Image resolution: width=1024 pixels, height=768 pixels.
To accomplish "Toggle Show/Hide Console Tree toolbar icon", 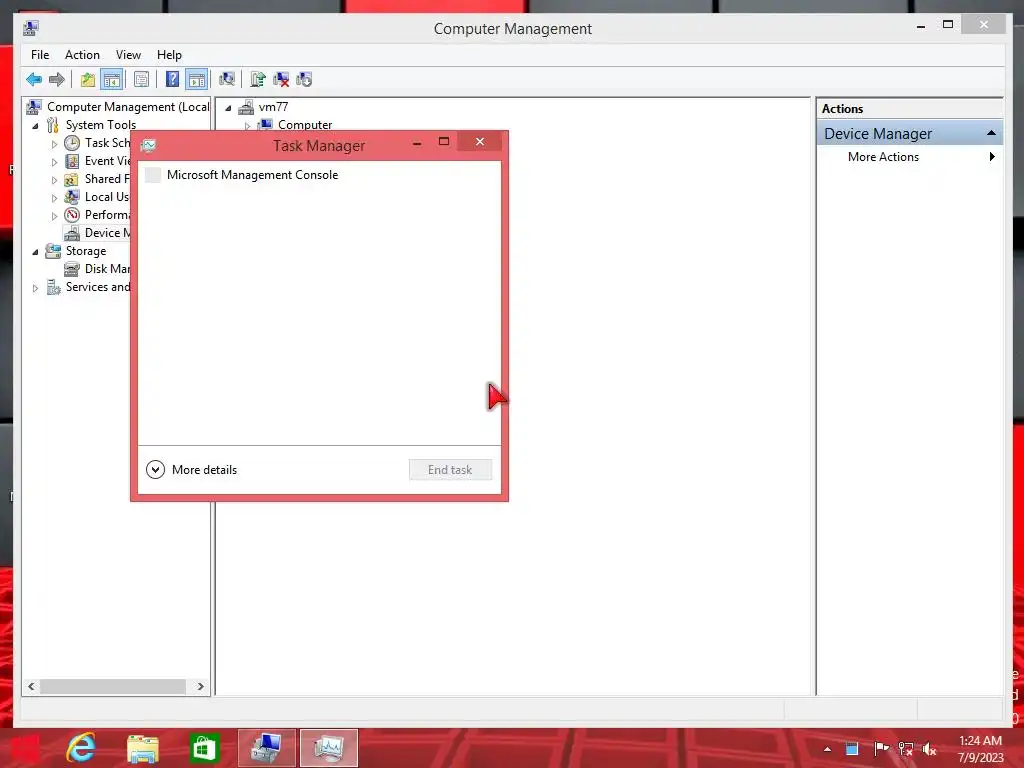I will pos(112,80).
